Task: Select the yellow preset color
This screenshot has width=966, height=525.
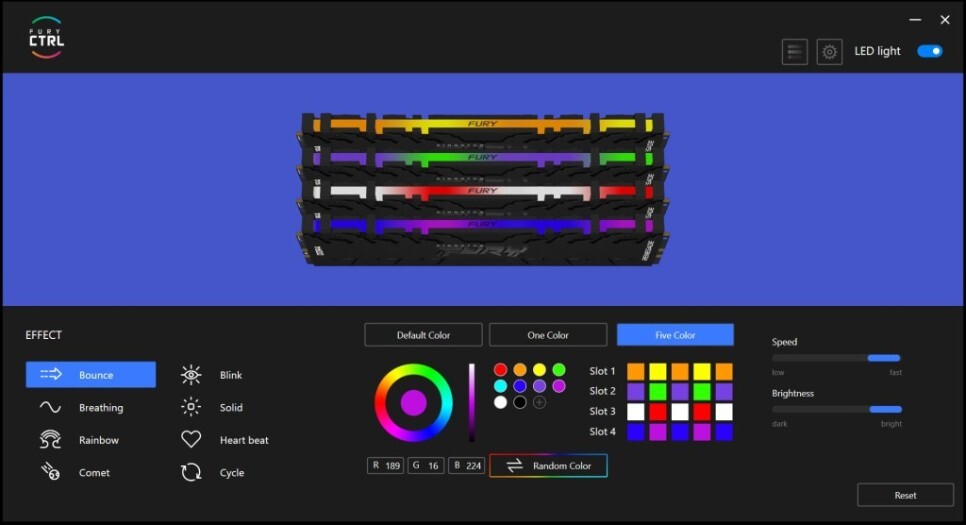Action: (x=539, y=370)
